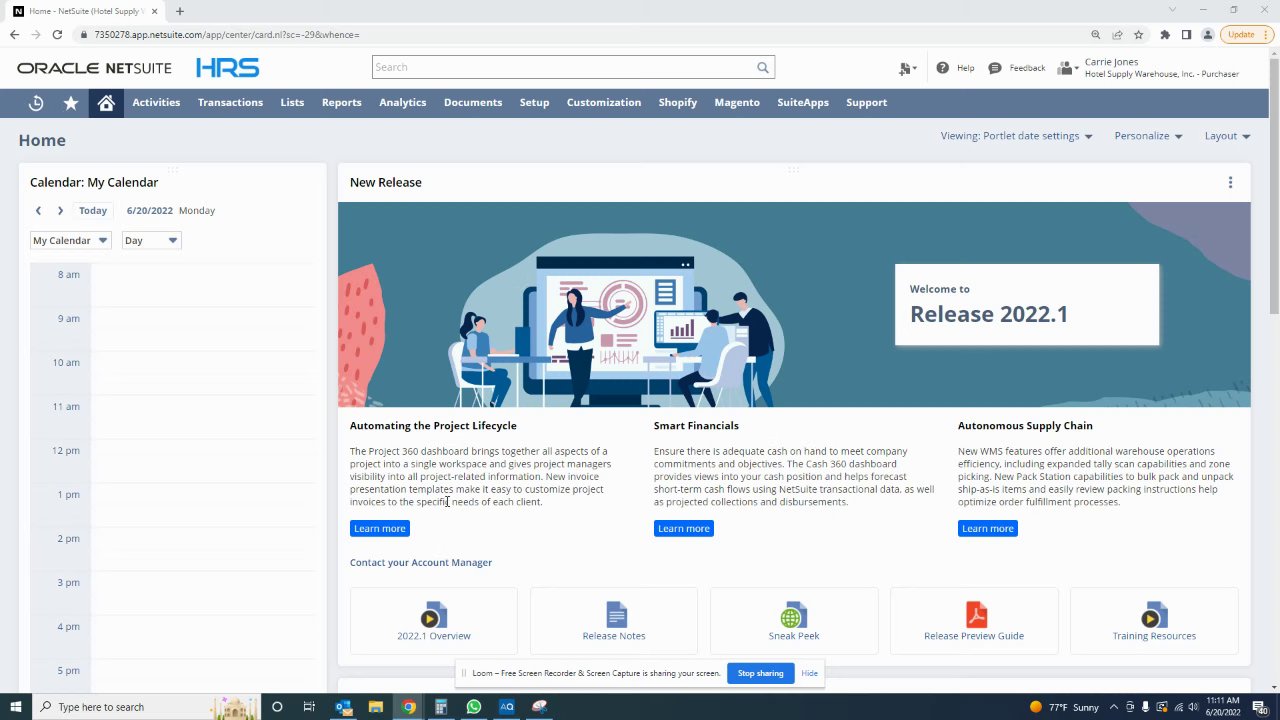Open Calculator from the taskbar
Screen dimensions: 1280x720
click(x=441, y=707)
